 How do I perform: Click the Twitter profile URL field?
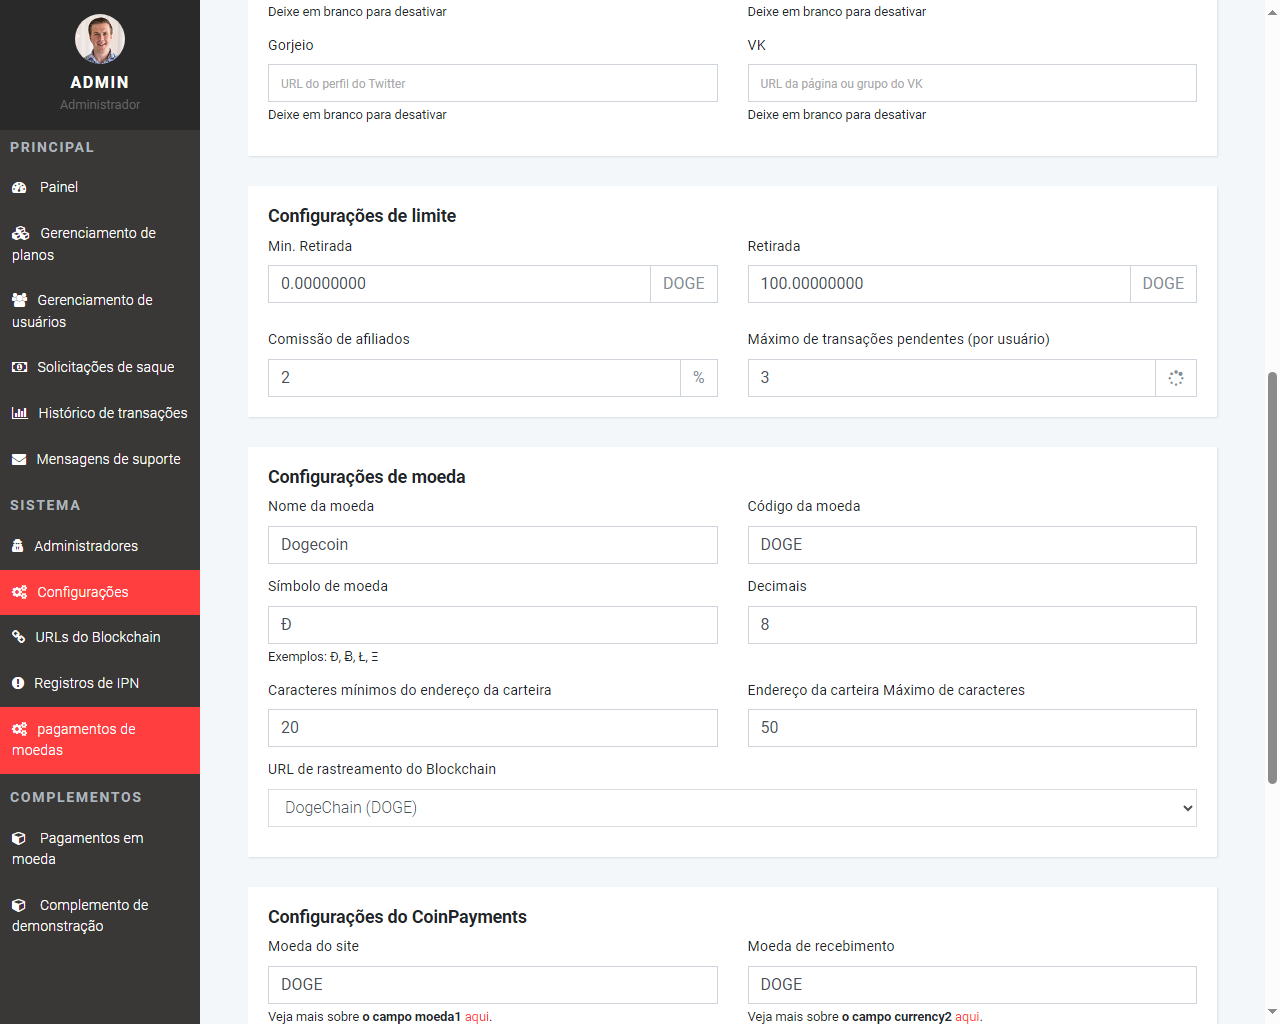pyautogui.click(x=492, y=83)
